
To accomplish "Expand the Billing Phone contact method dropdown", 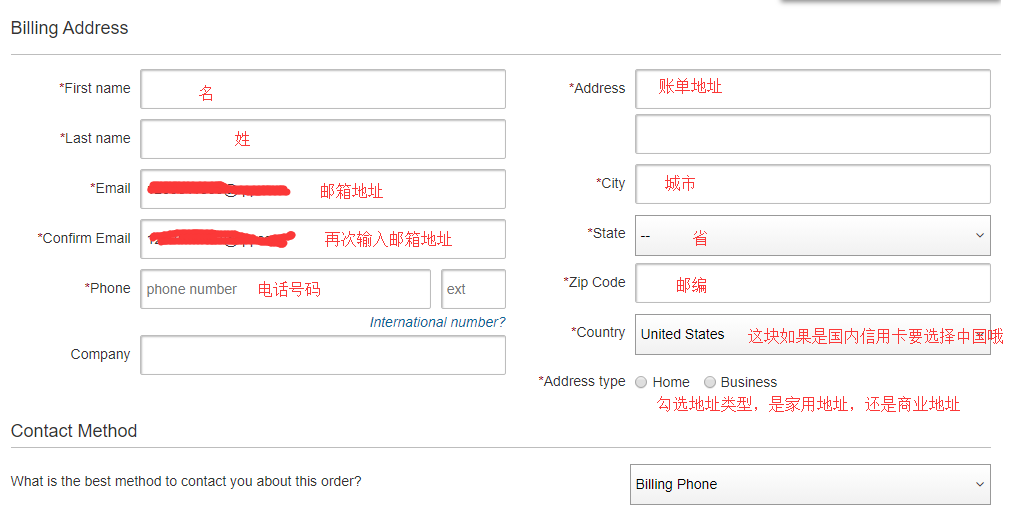I will [x=810, y=484].
